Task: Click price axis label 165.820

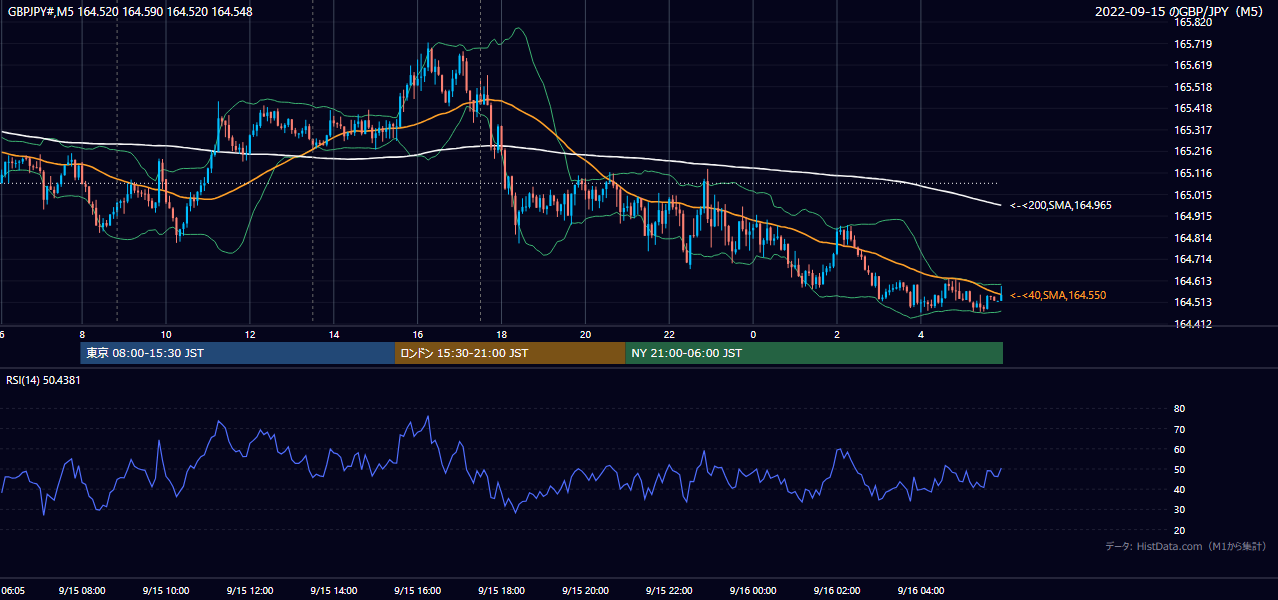Action: pos(1193,22)
